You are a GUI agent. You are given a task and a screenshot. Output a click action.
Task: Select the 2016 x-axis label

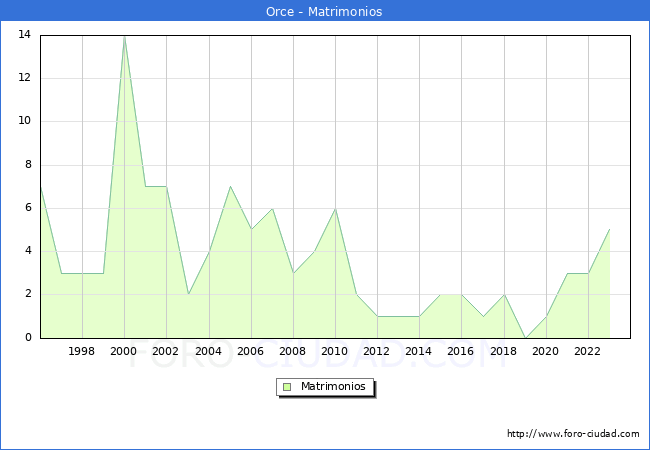[461, 352]
